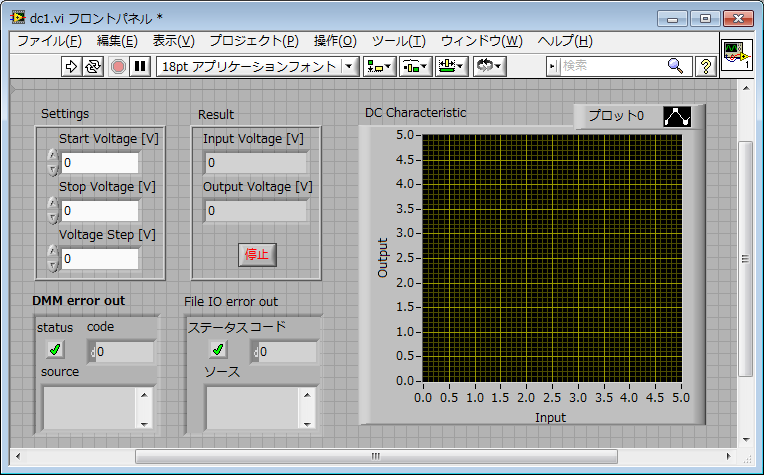
Task: Click the Start Voltage input field
Action: (100, 163)
